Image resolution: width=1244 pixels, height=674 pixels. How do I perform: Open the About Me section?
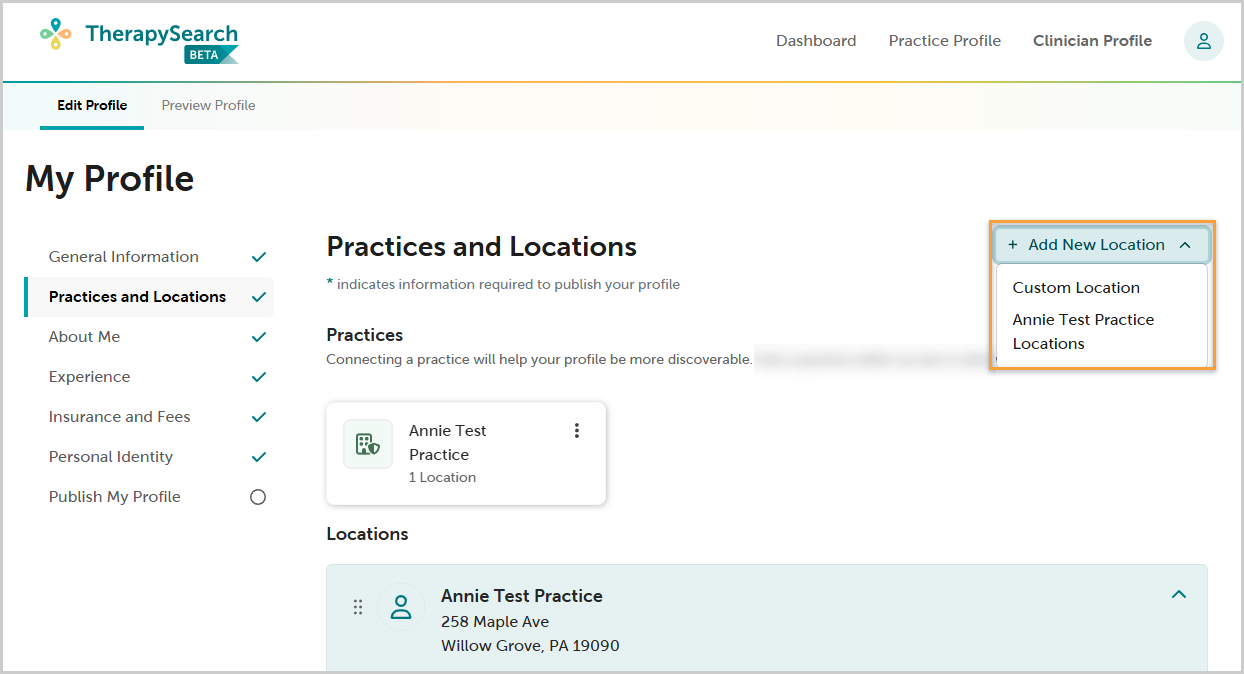(x=84, y=337)
